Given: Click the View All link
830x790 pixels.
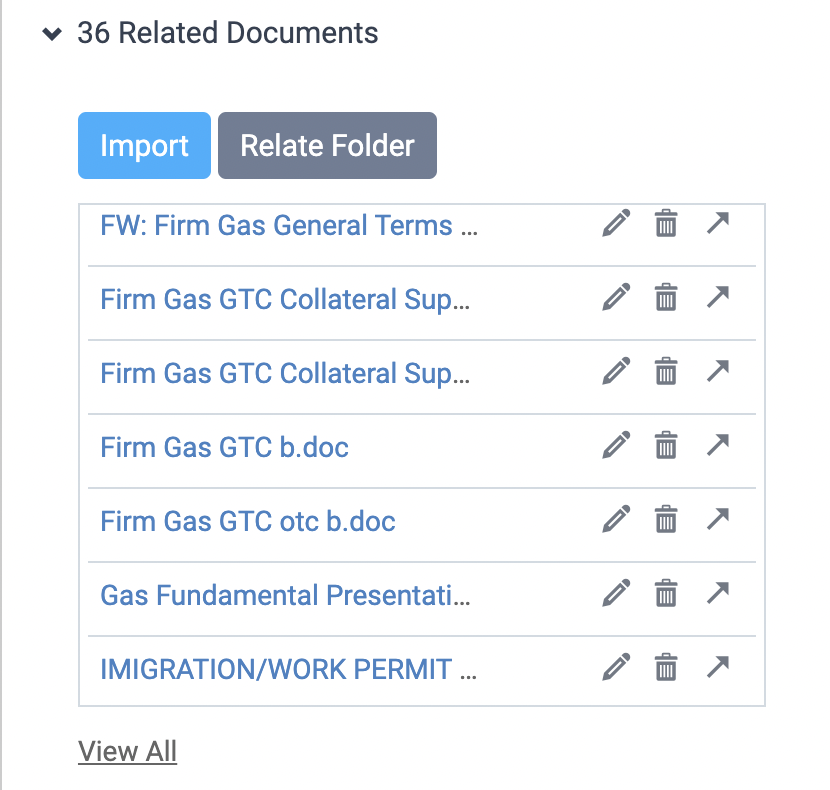Looking at the screenshot, I should (x=128, y=751).
